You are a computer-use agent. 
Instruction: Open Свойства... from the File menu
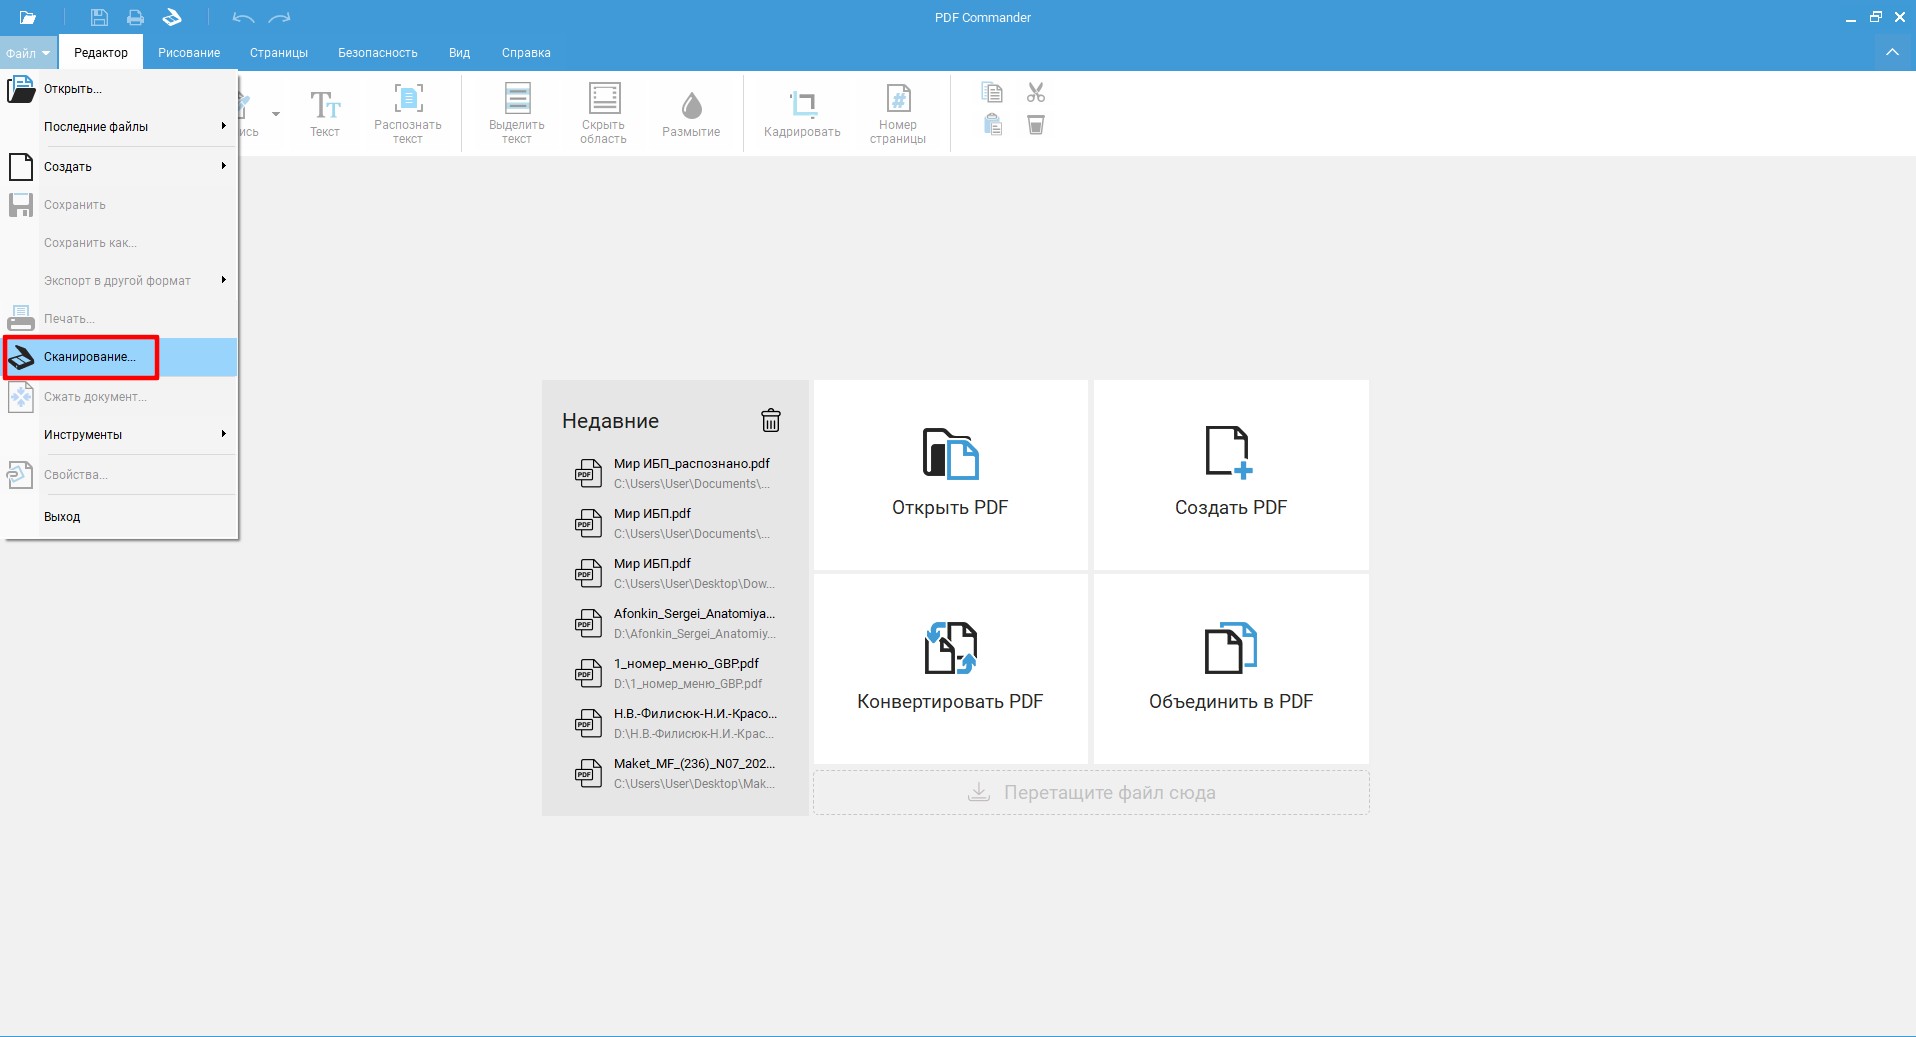121,475
